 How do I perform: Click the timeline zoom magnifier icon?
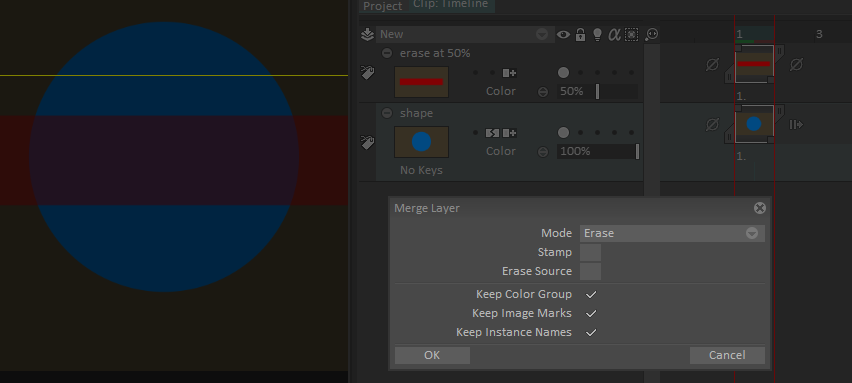coord(651,35)
